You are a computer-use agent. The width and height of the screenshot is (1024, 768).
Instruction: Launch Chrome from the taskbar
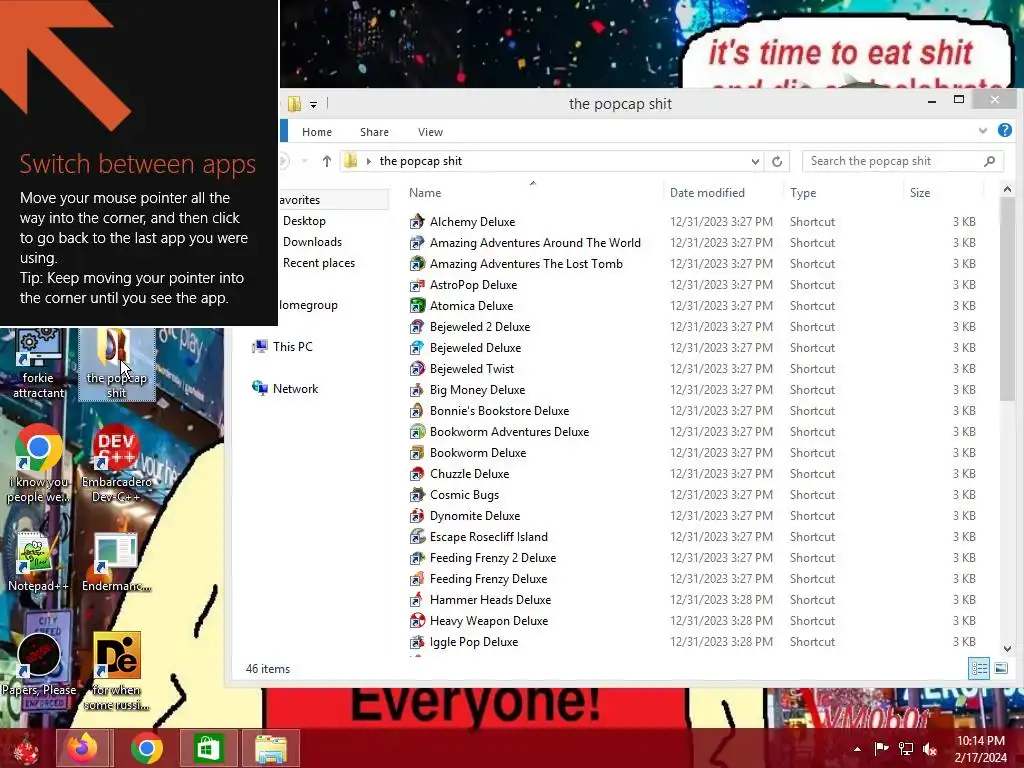tap(146, 748)
